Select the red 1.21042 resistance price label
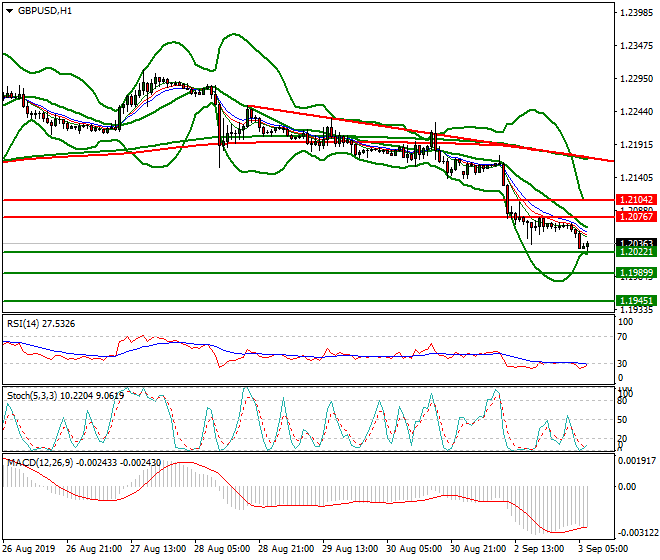The height and width of the screenshot is (560, 660). [x=636, y=200]
